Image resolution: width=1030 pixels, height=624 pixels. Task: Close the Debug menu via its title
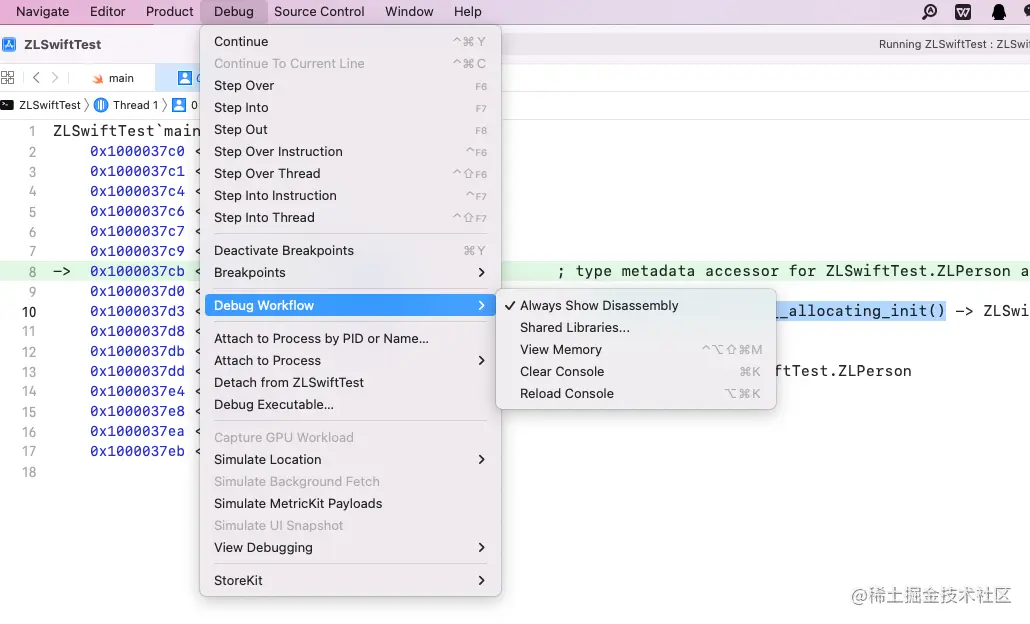pos(233,12)
